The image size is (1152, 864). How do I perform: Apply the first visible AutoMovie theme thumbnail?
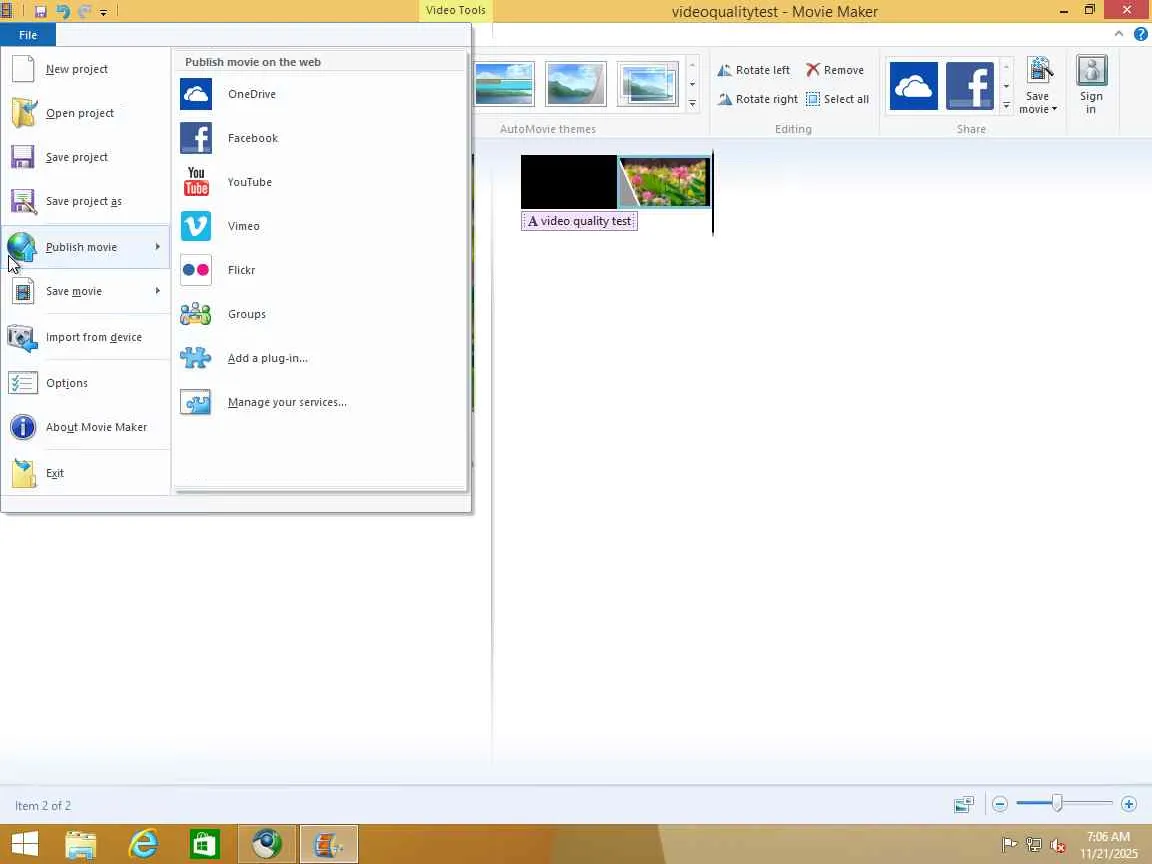tap(504, 84)
